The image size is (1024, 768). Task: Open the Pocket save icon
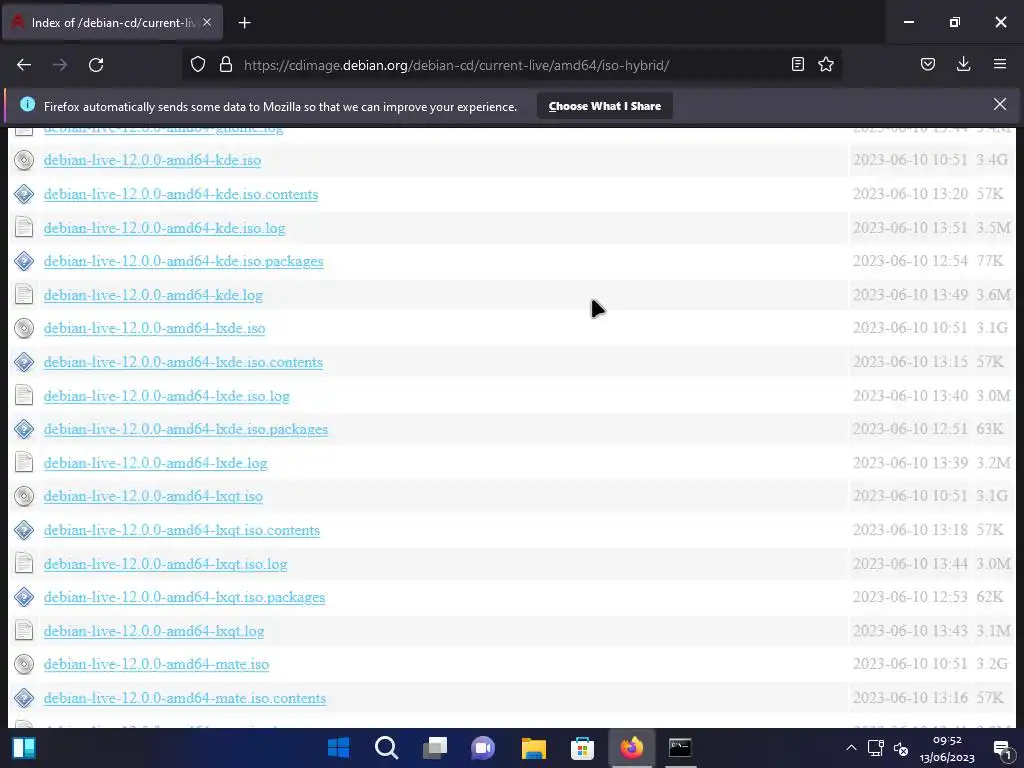928,65
